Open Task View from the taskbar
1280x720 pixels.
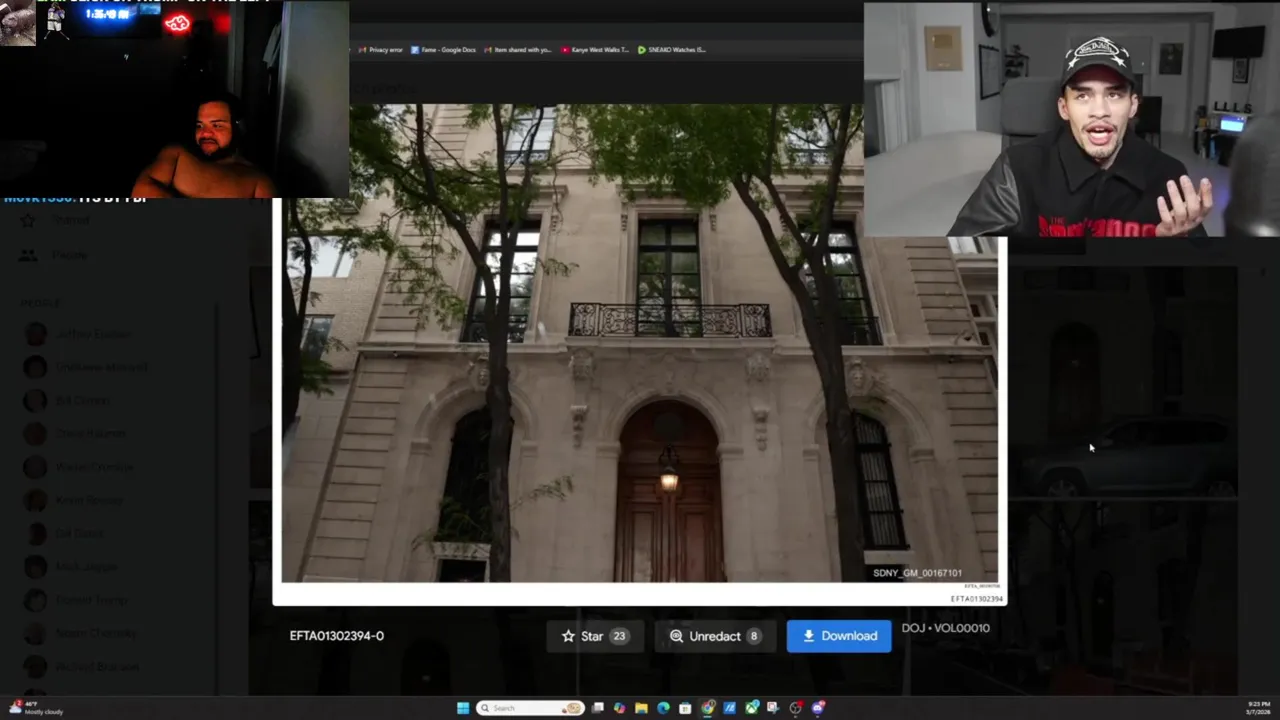597,708
